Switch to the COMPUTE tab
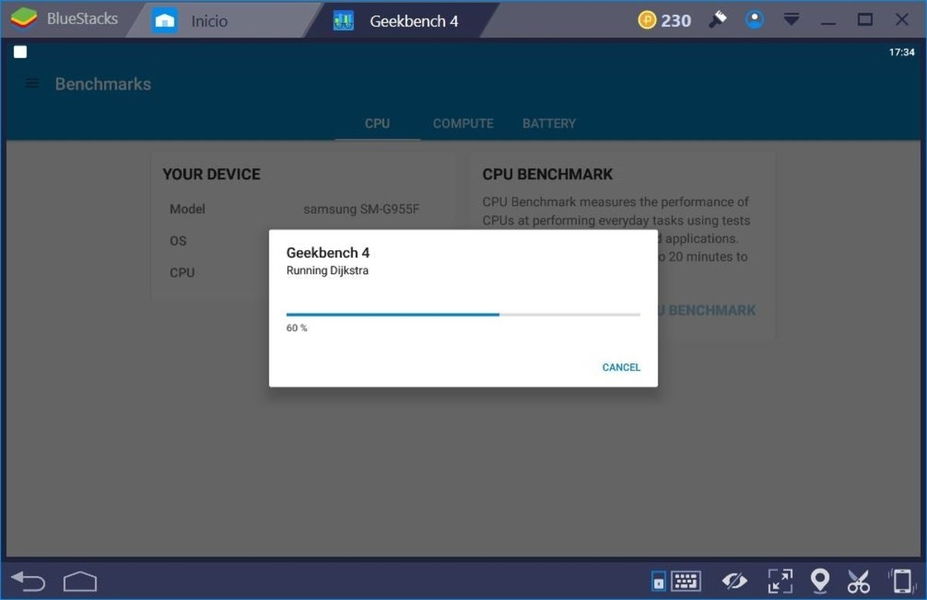The width and height of the screenshot is (927, 600). (x=463, y=124)
